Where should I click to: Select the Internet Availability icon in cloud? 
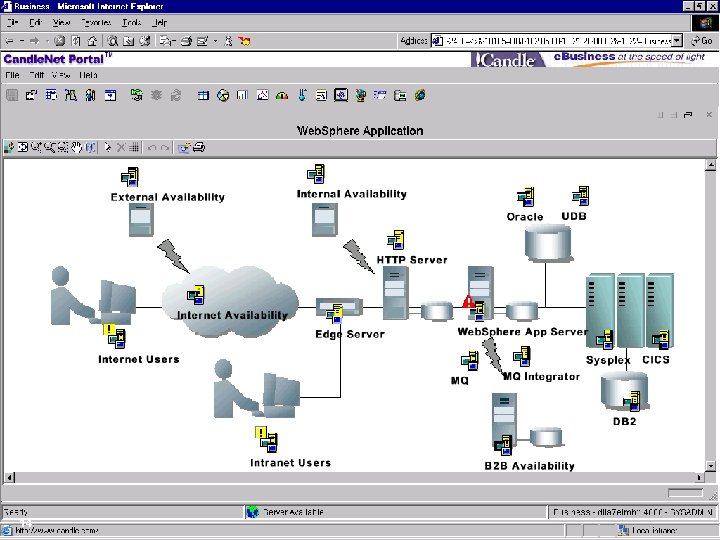pos(196,295)
